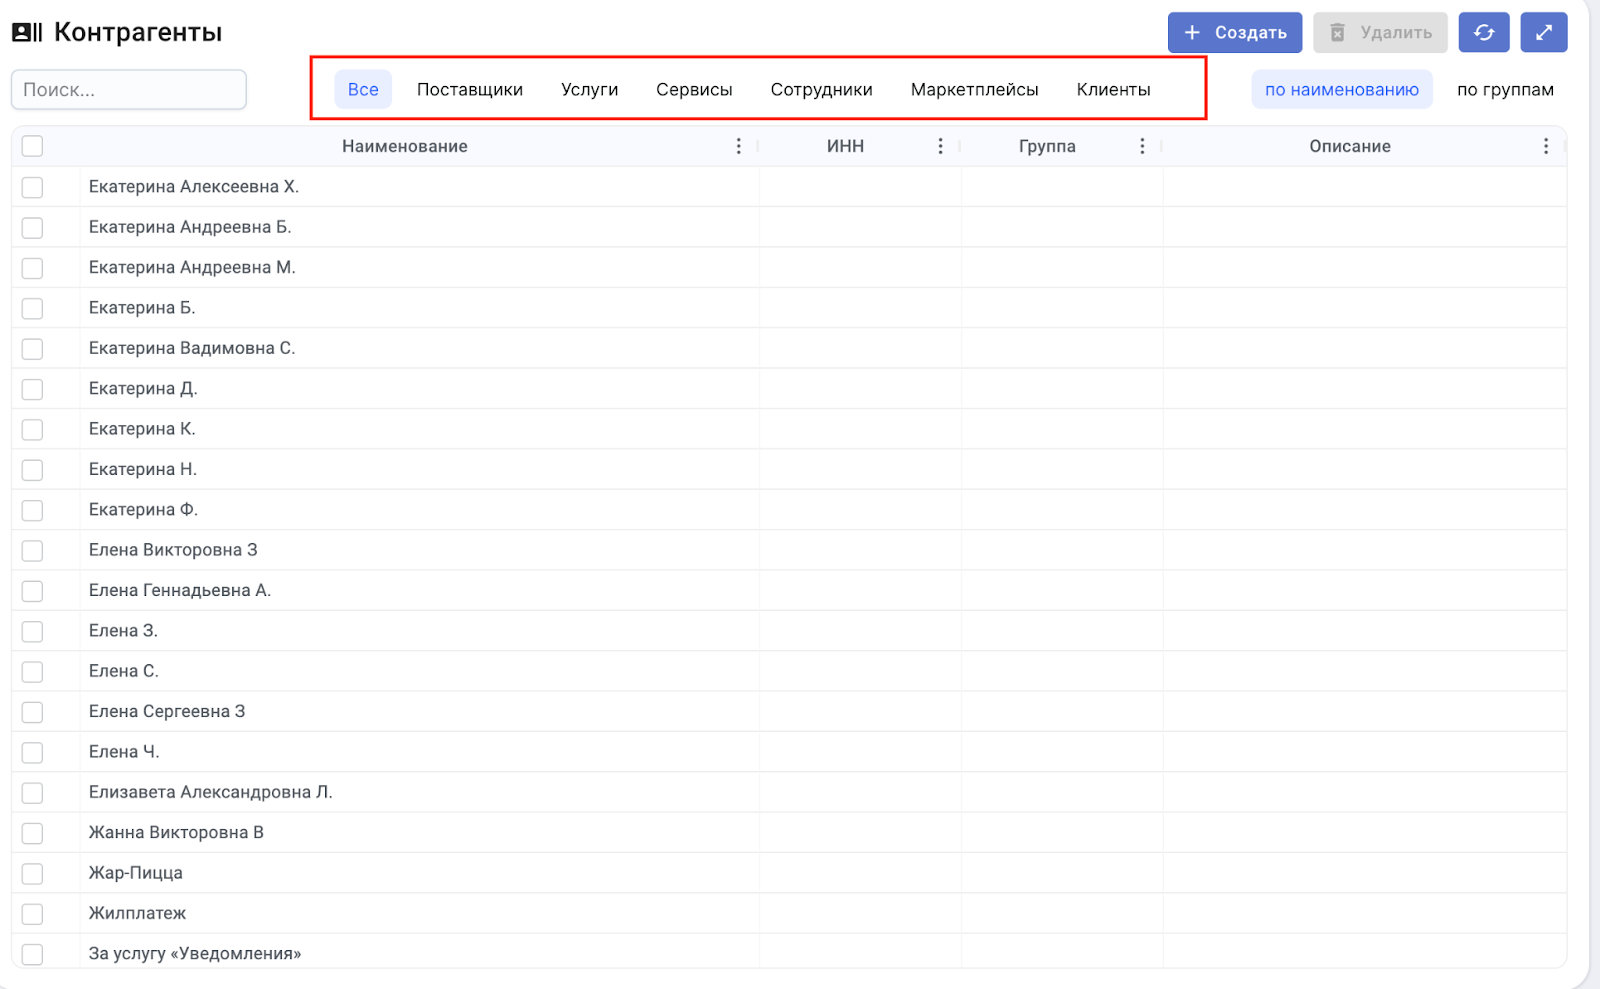1600x989 pixels.
Task: Toggle the select-all checkbox in table header
Action: (33, 146)
